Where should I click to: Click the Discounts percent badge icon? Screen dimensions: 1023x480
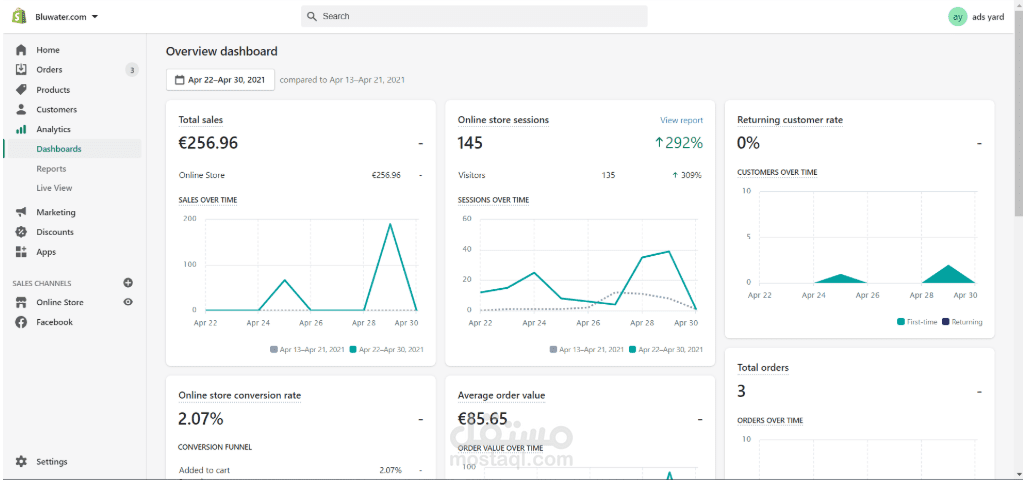point(22,232)
